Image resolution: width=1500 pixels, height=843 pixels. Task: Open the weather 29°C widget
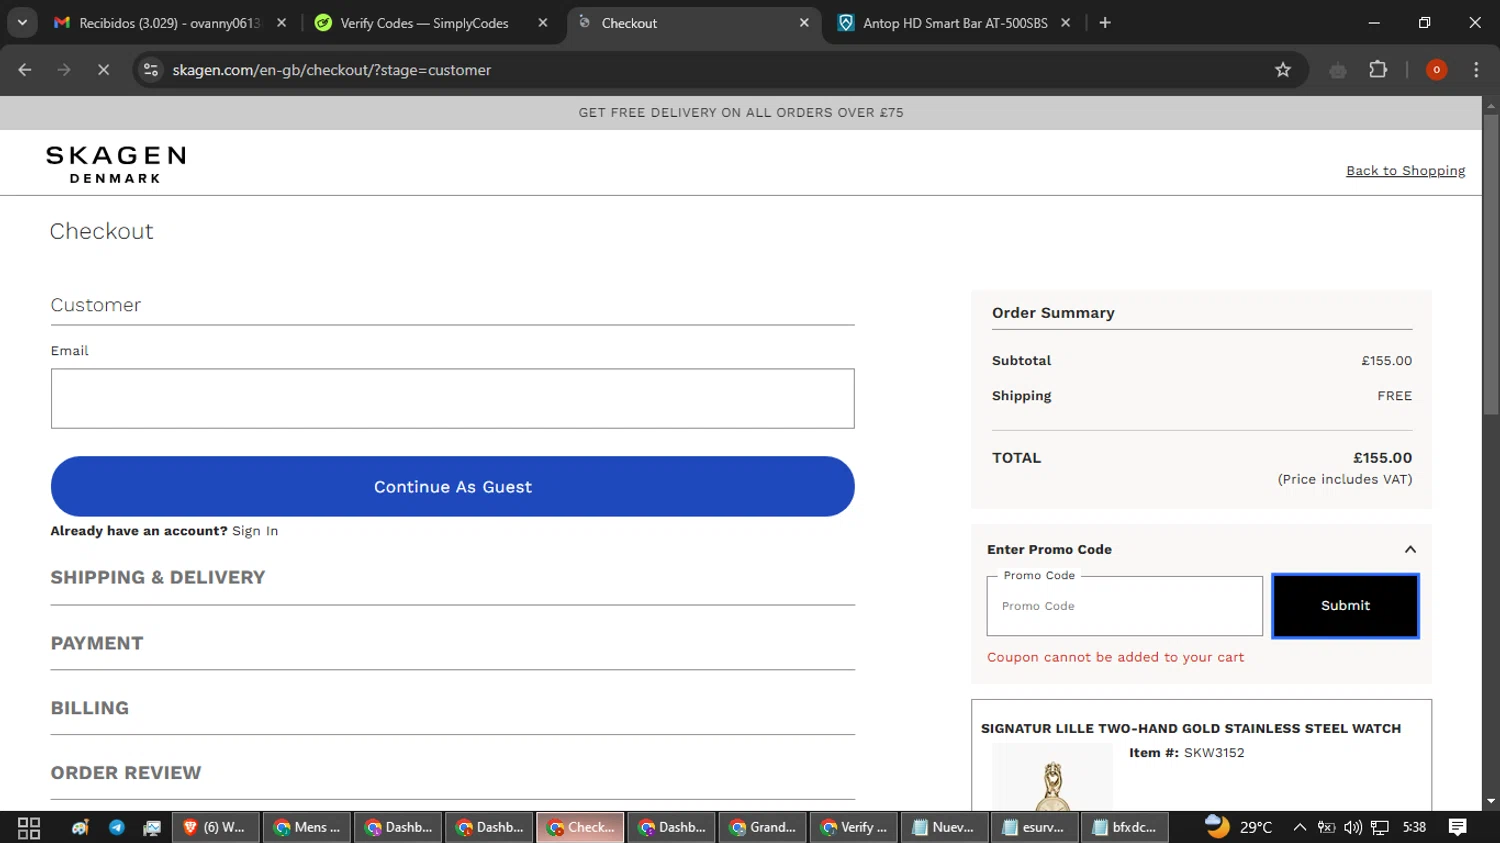1238,827
